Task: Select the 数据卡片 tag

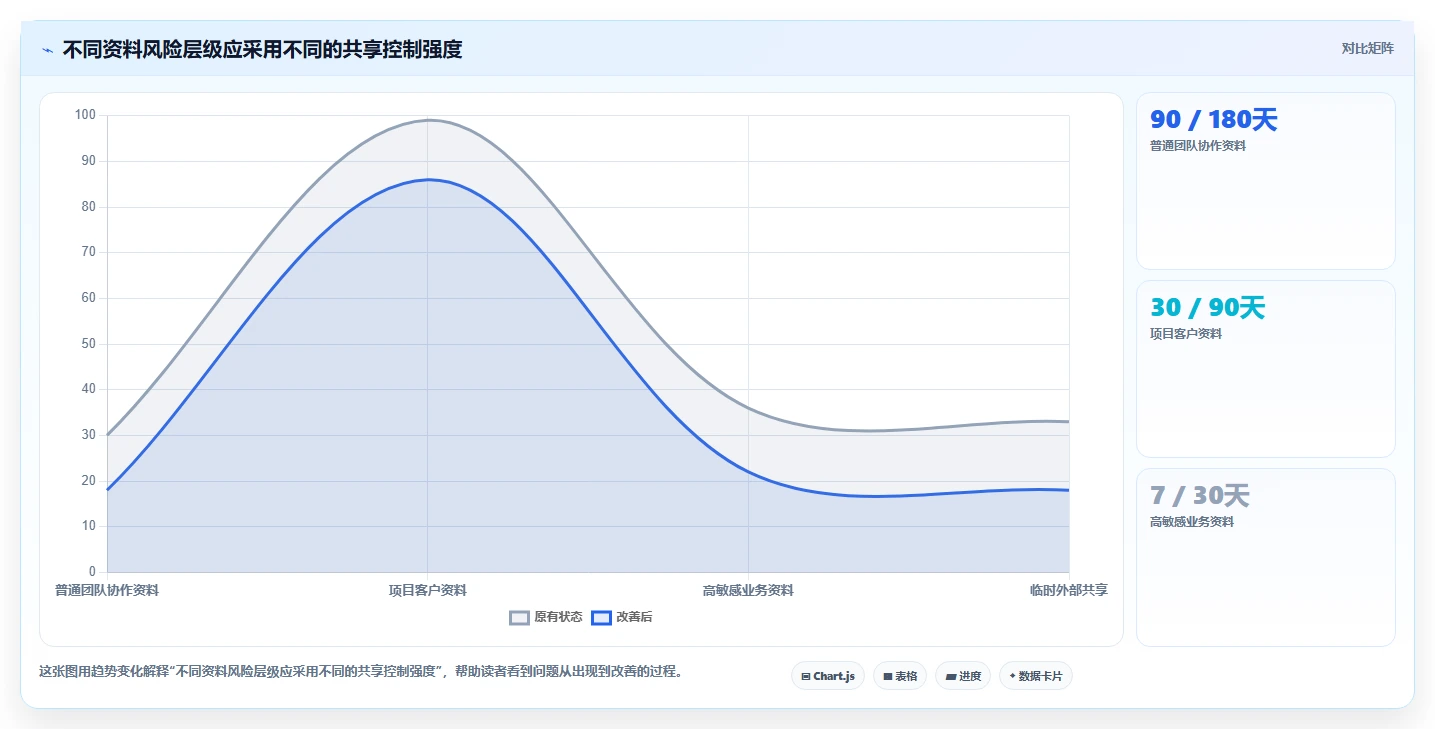Action: tap(1036, 676)
